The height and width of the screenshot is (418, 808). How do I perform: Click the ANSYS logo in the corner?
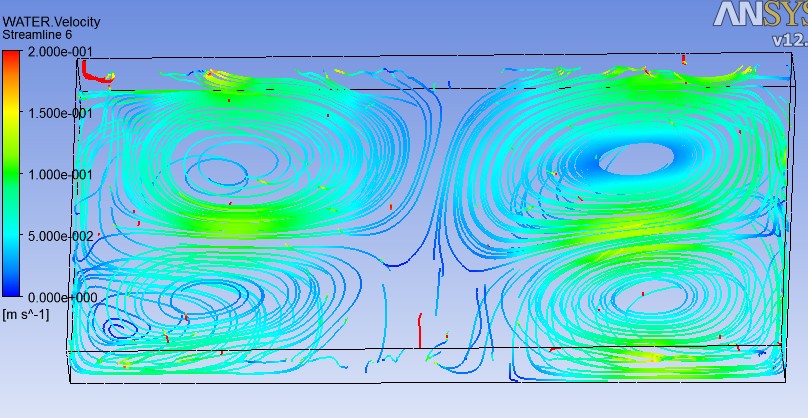(x=760, y=14)
